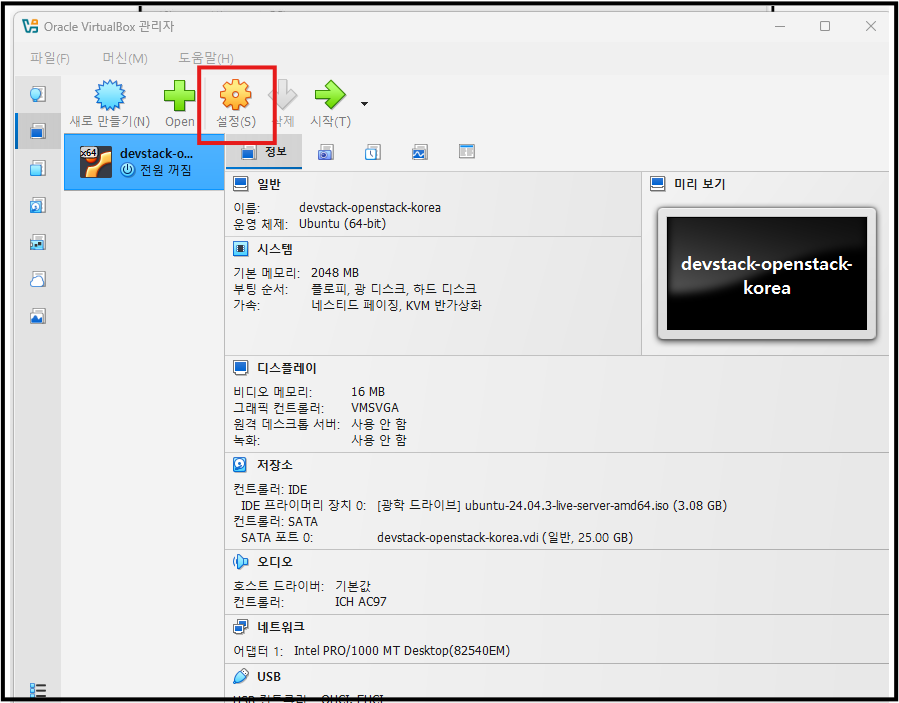Click 사용 안 함 next to 녹화
Image resolution: width=899 pixels, height=703 pixels.
(379, 440)
